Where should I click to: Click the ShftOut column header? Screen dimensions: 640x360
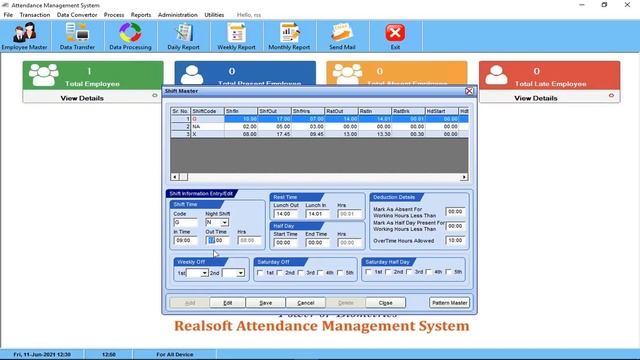pyautogui.click(x=274, y=111)
